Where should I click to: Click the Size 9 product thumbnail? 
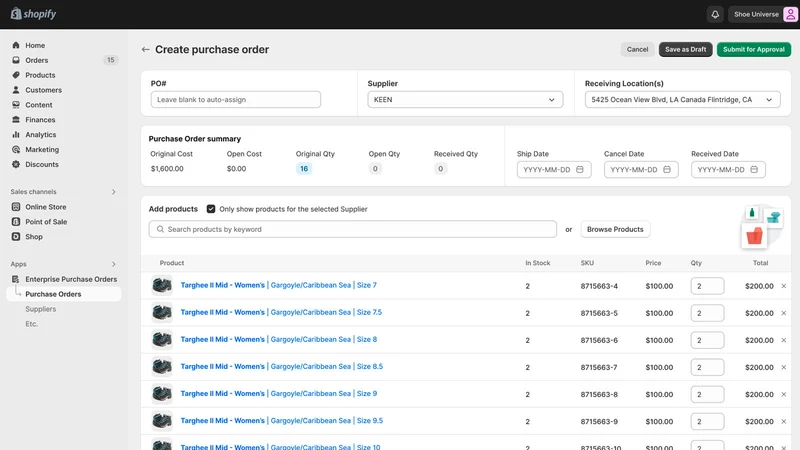click(162, 393)
